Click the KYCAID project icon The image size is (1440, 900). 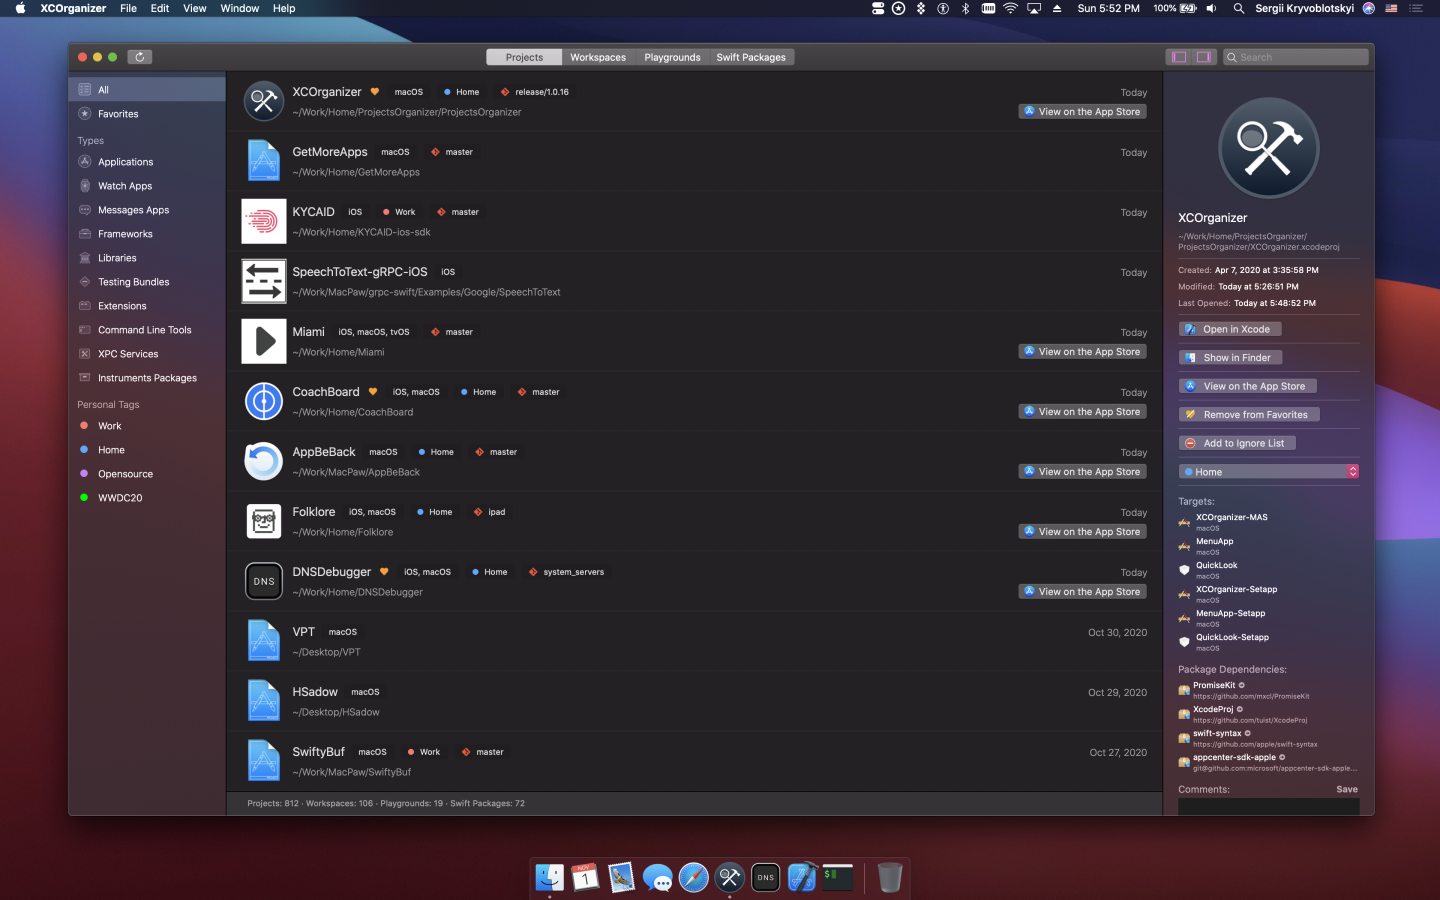(264, 221)
